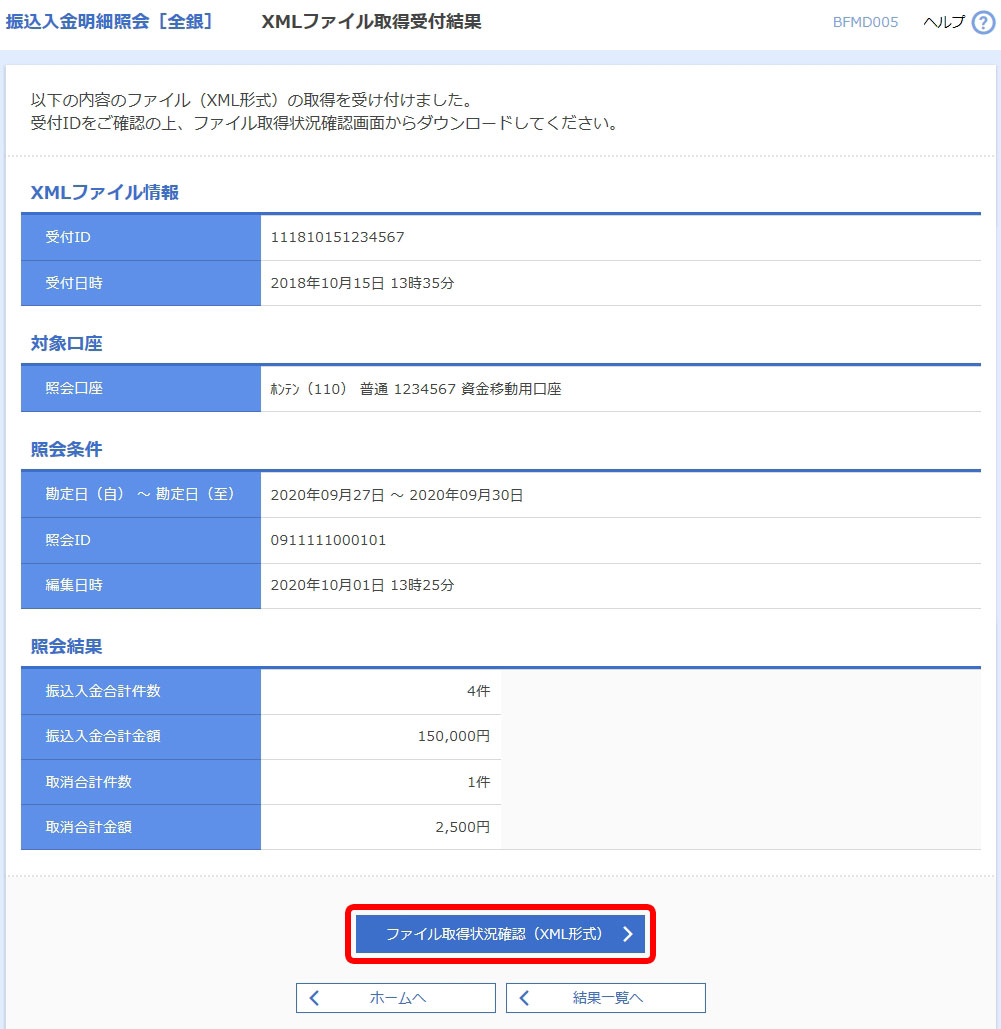Click ファイル取得状況確認（XML形式） button

pos(500,934)
